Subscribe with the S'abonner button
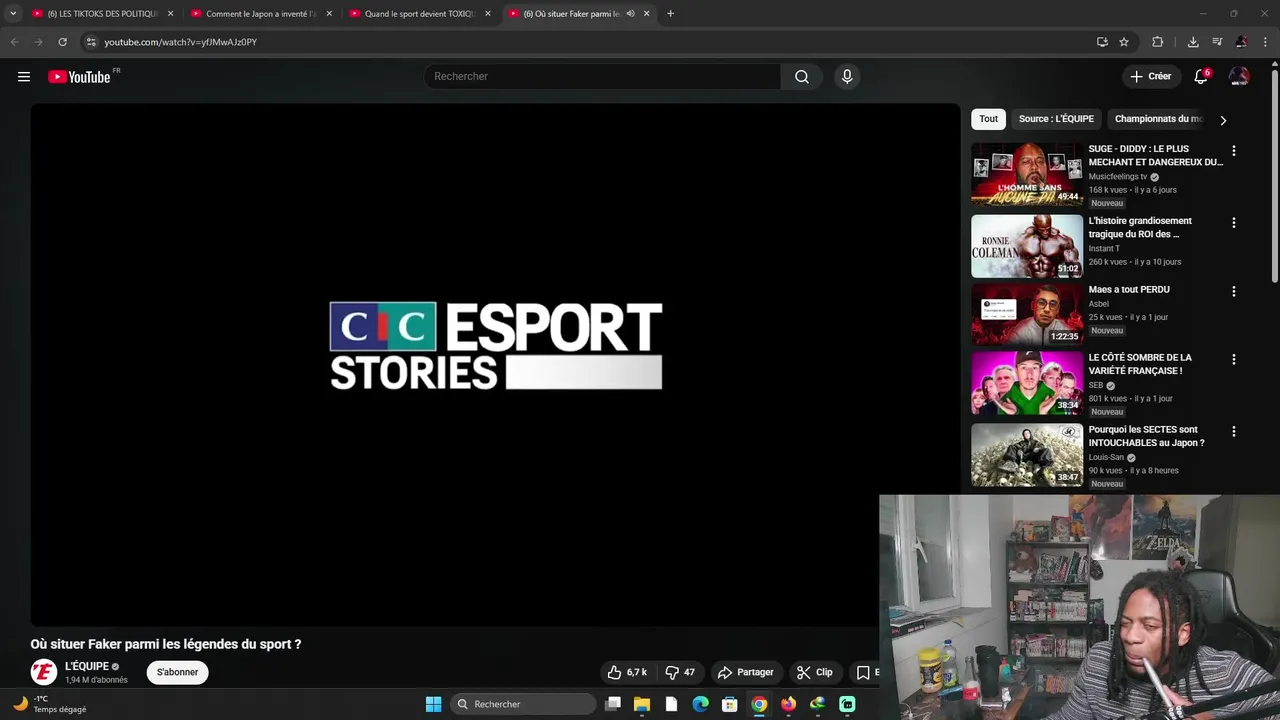This screenshot has height=720, width=1280. pyautogui.click(x=178, y=672)
